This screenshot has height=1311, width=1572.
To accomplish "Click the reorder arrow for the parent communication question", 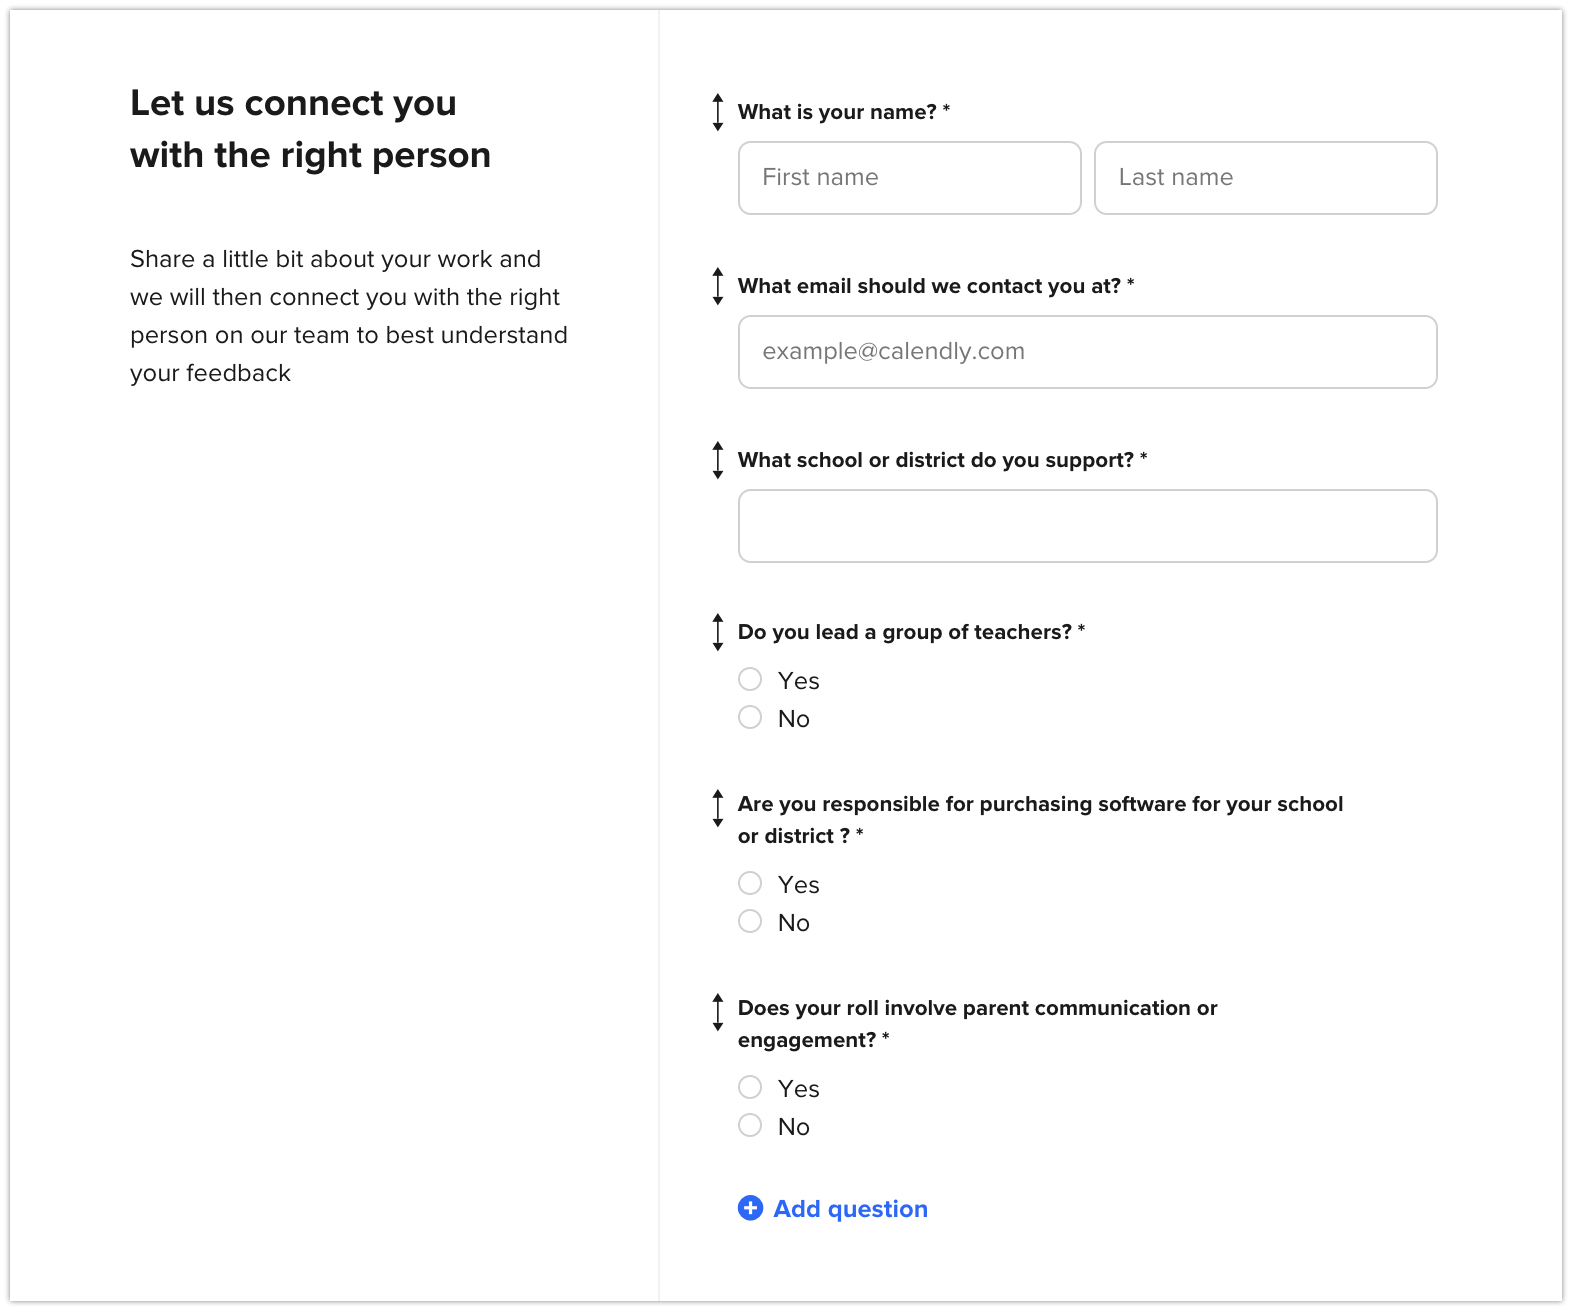I will (x=717, y=1012).
